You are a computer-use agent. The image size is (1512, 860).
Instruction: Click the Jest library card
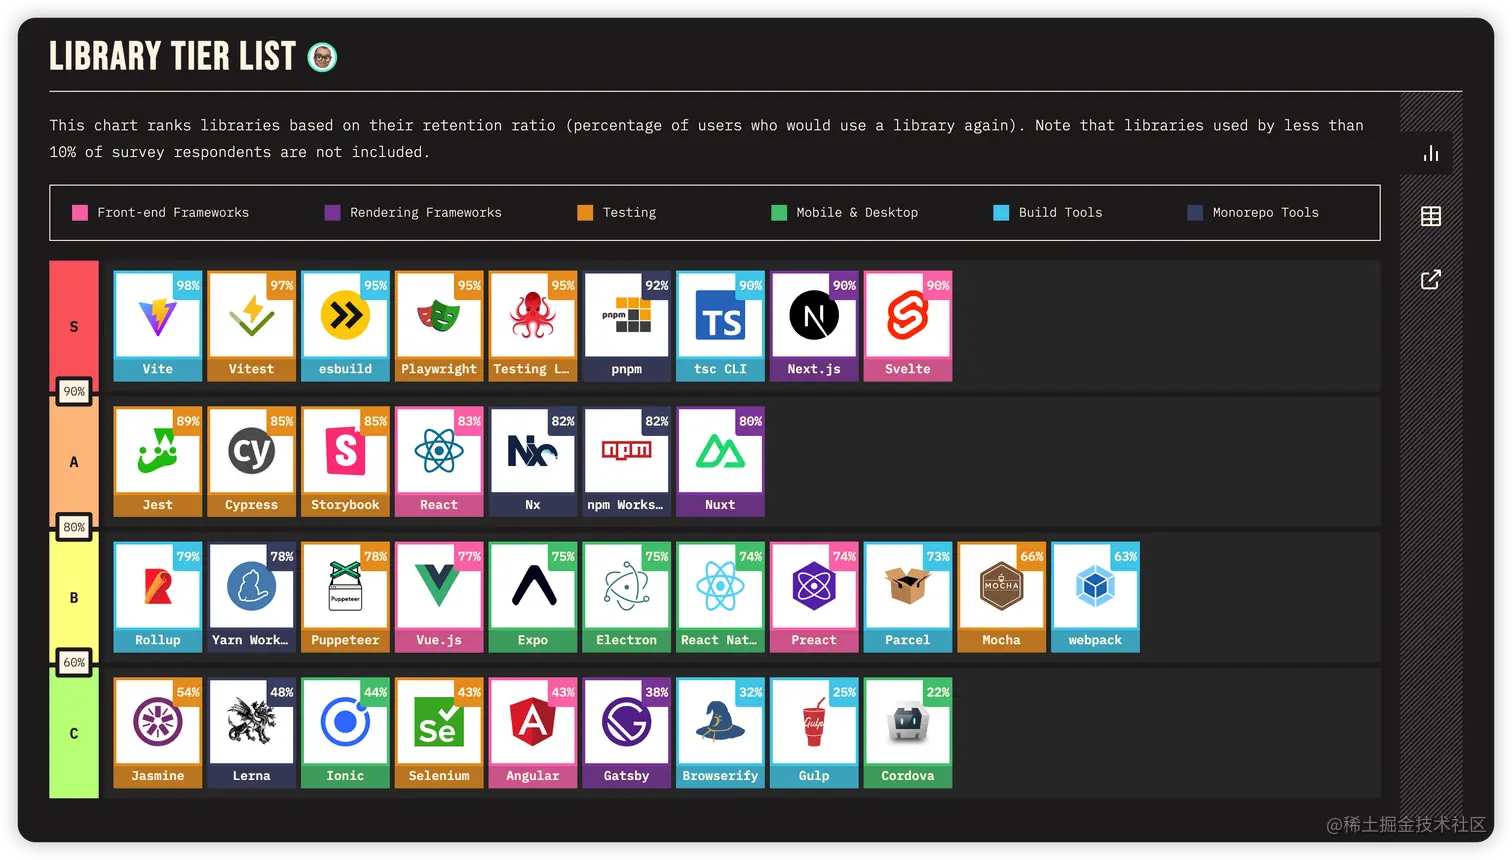pos(158,461)
